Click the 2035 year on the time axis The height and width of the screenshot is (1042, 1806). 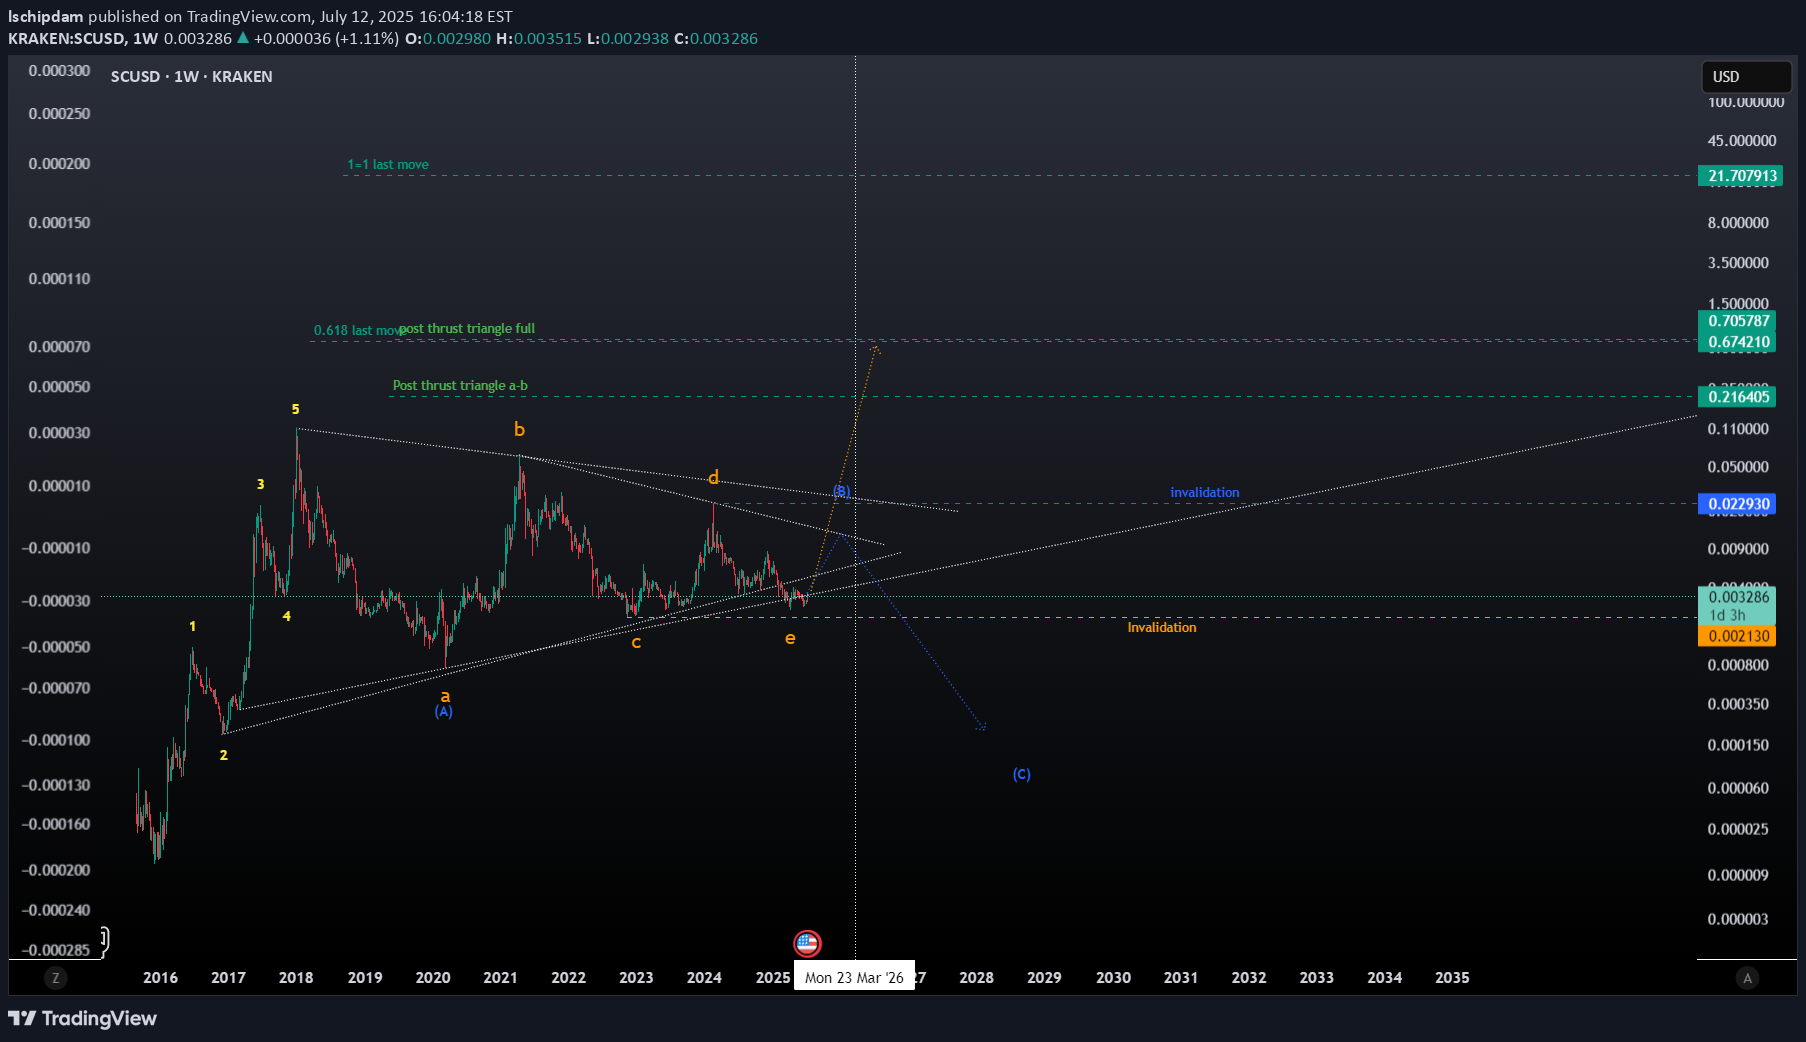(x=1452, y=978)
